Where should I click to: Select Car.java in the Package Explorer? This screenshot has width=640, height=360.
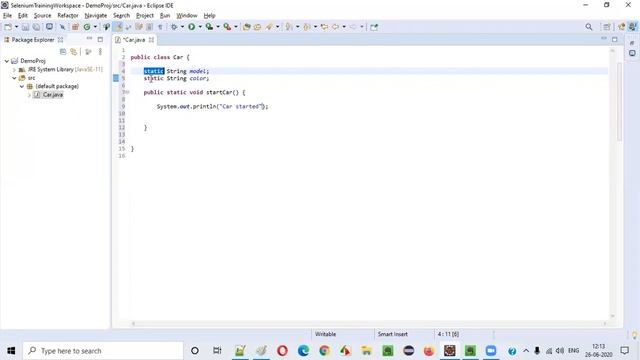49,94
